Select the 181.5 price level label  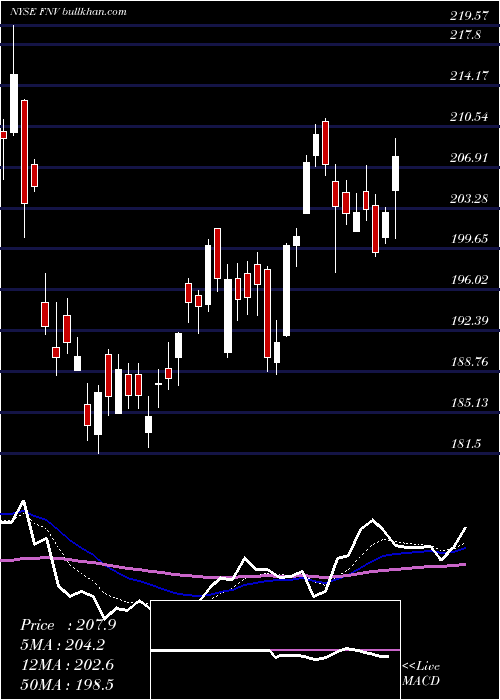tap(465, 444)
